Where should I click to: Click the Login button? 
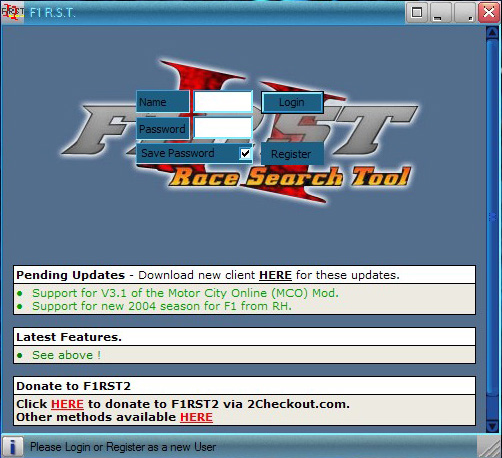292,102
